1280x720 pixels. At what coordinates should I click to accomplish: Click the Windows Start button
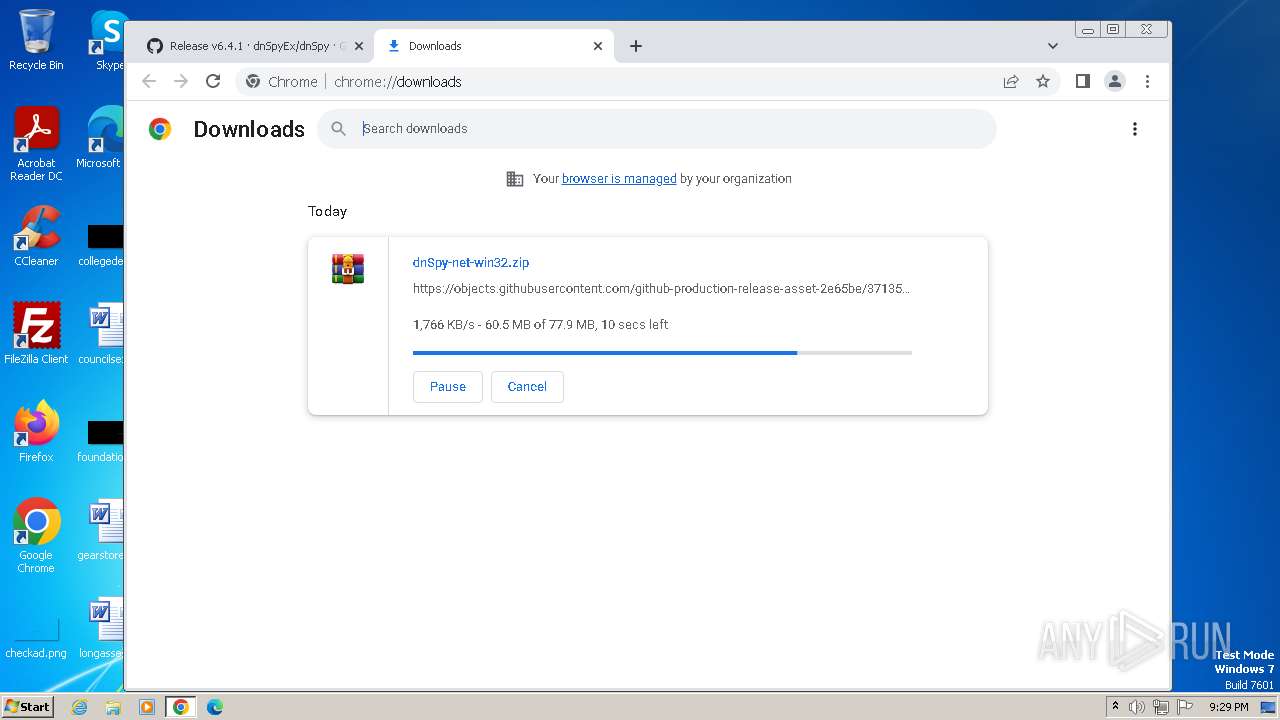coord(27,706)
